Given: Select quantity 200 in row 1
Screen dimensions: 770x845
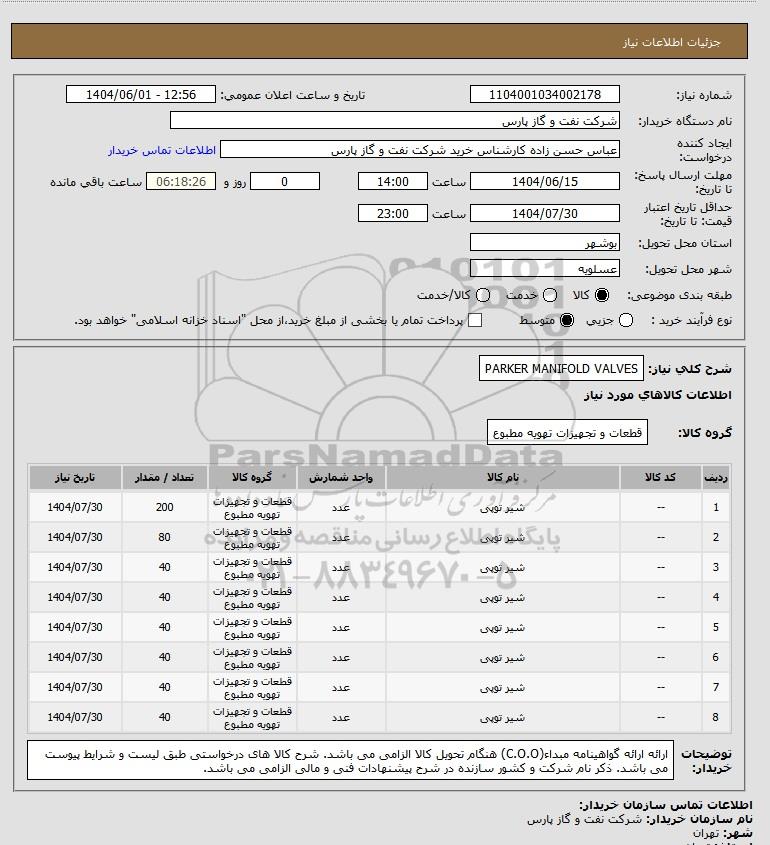Looking at the screenshot, I should pos(164,507).
